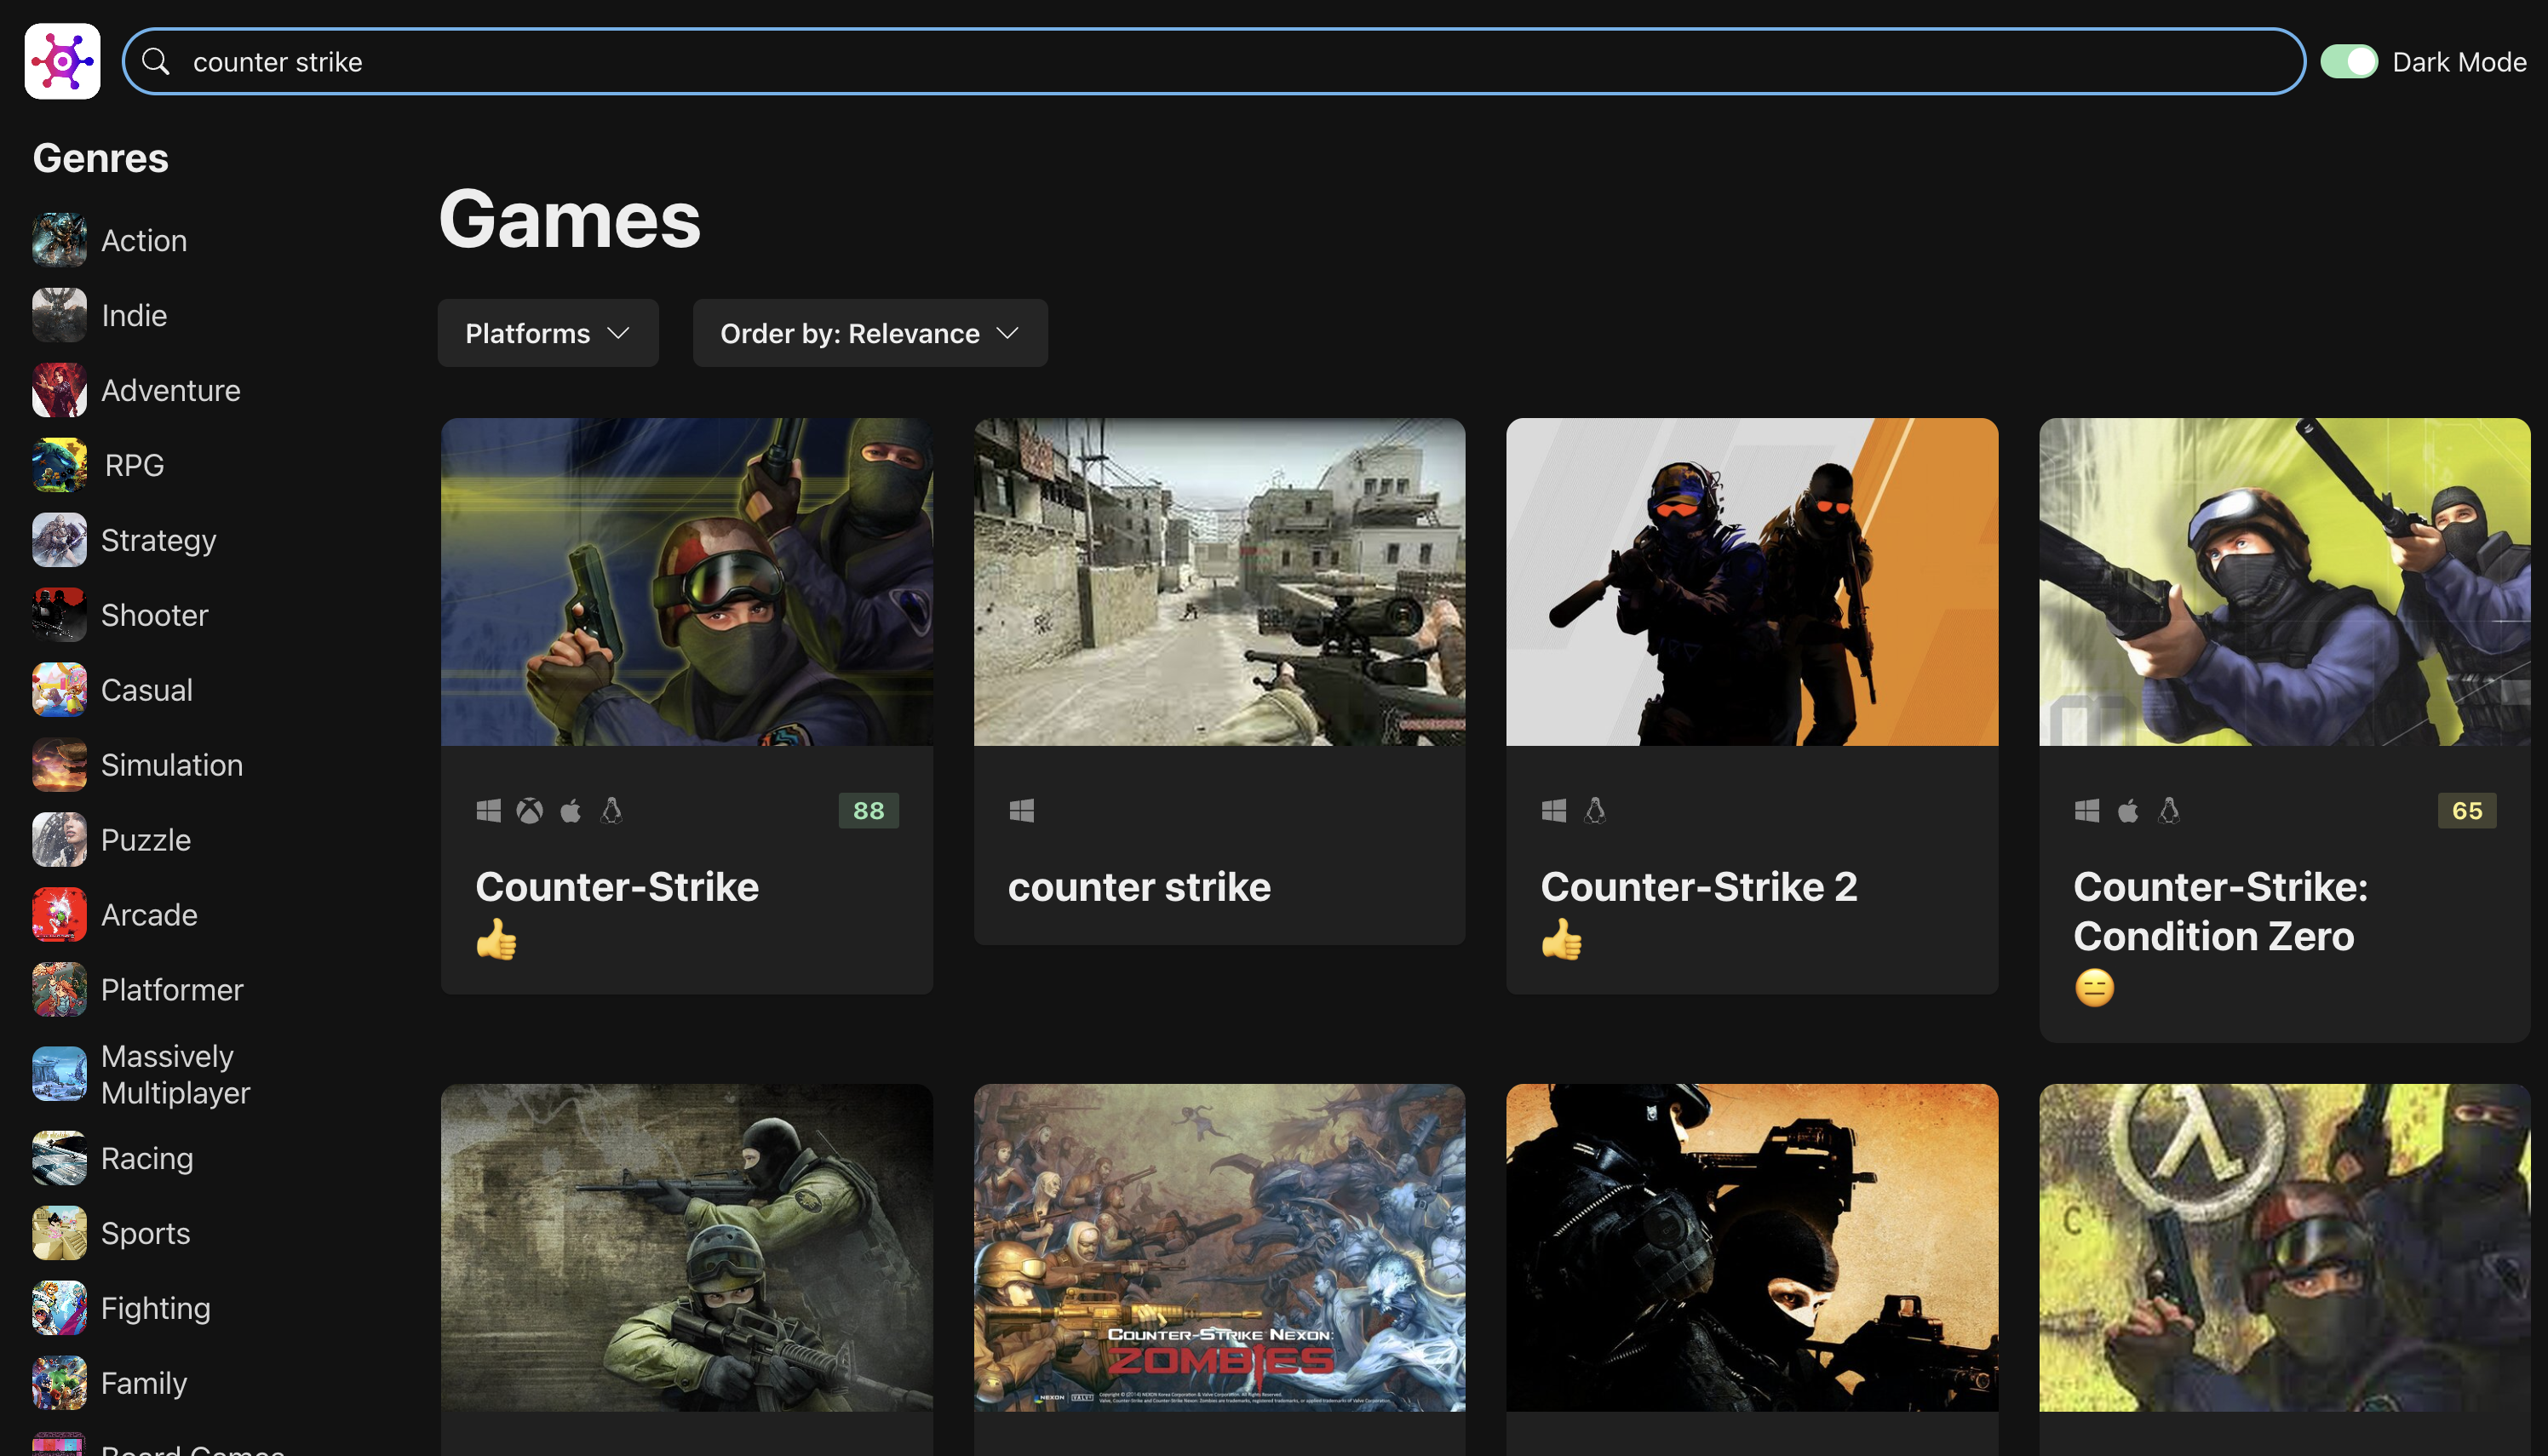Screen dimensions: 2548x1456
Task: Select the Casual genre label
Action: pyautogui.click(x=147, y=690)
